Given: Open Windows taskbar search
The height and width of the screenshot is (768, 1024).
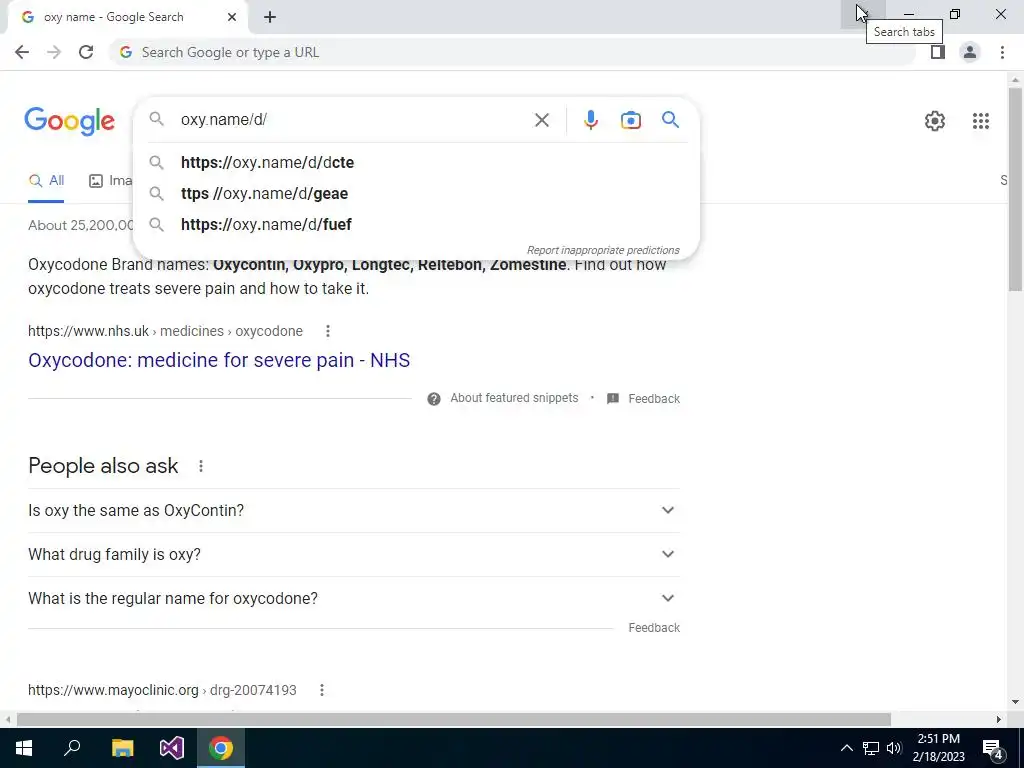Looking at the screenshot, I should point(72,748).
